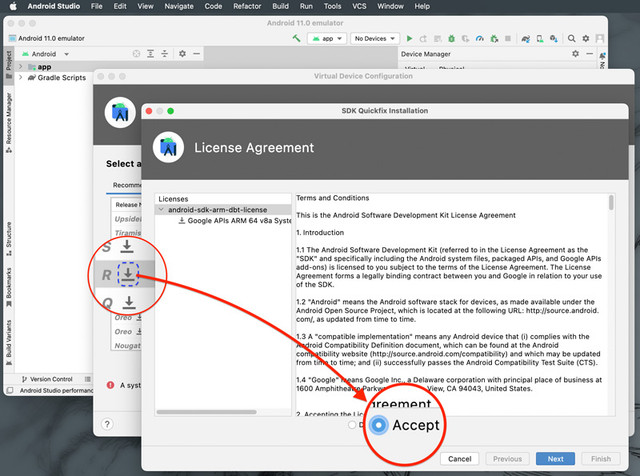The width and height of the screenshot is (640, 476).
Task: Click the Debug app bug icon
Action: click(451, 38)
